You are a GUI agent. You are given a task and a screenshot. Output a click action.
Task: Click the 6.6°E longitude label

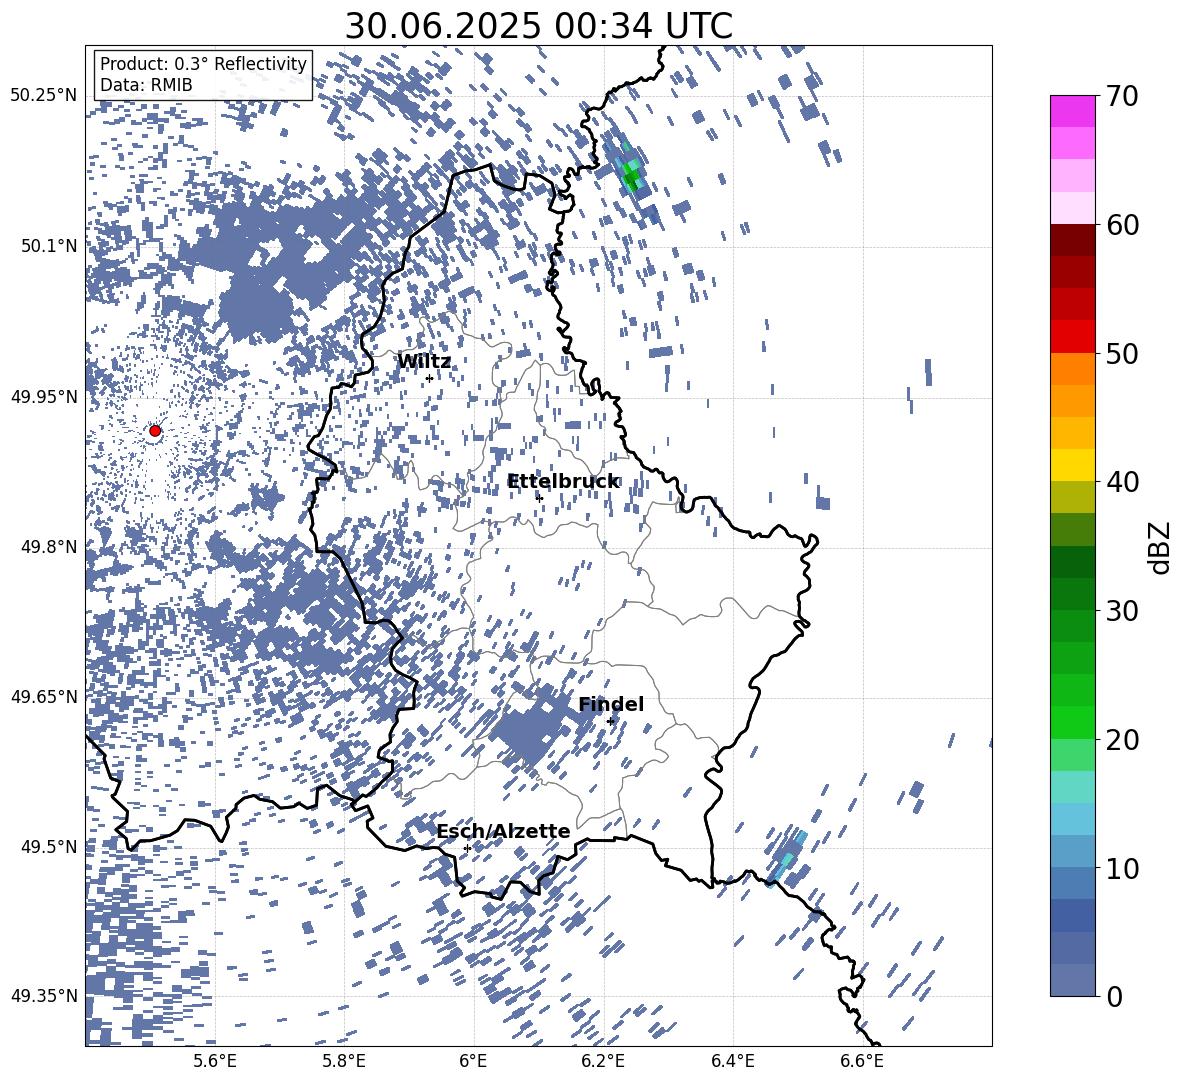(862, 1062)
